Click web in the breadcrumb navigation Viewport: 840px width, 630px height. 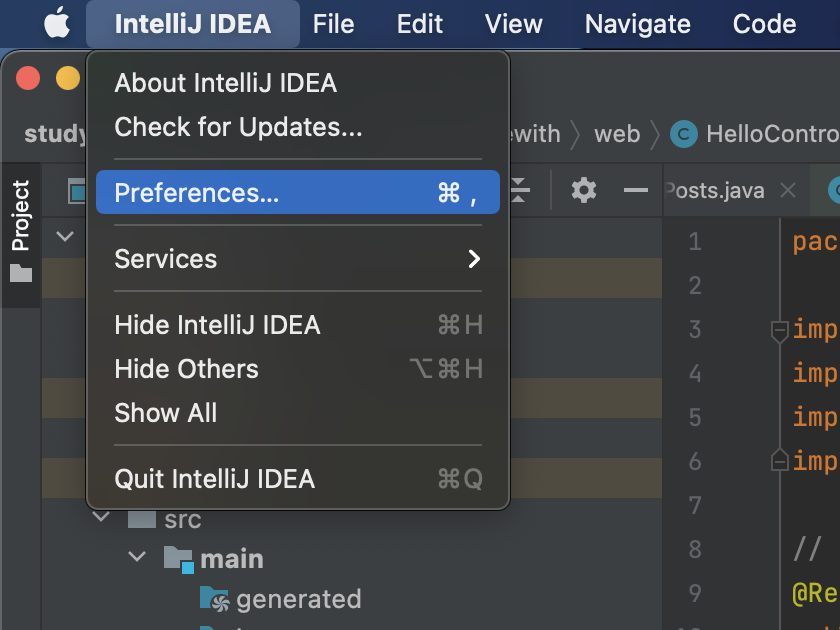click(x=617, y=133)
